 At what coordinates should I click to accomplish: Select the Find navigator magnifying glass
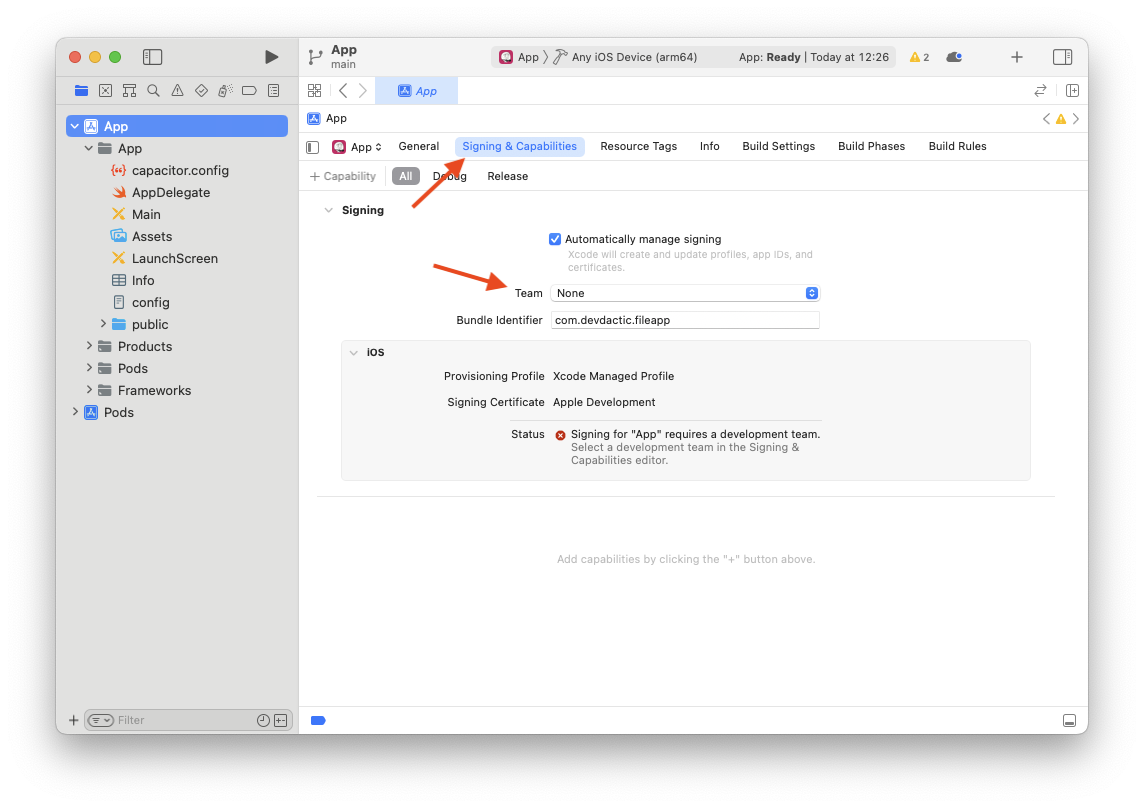point(153,90)
